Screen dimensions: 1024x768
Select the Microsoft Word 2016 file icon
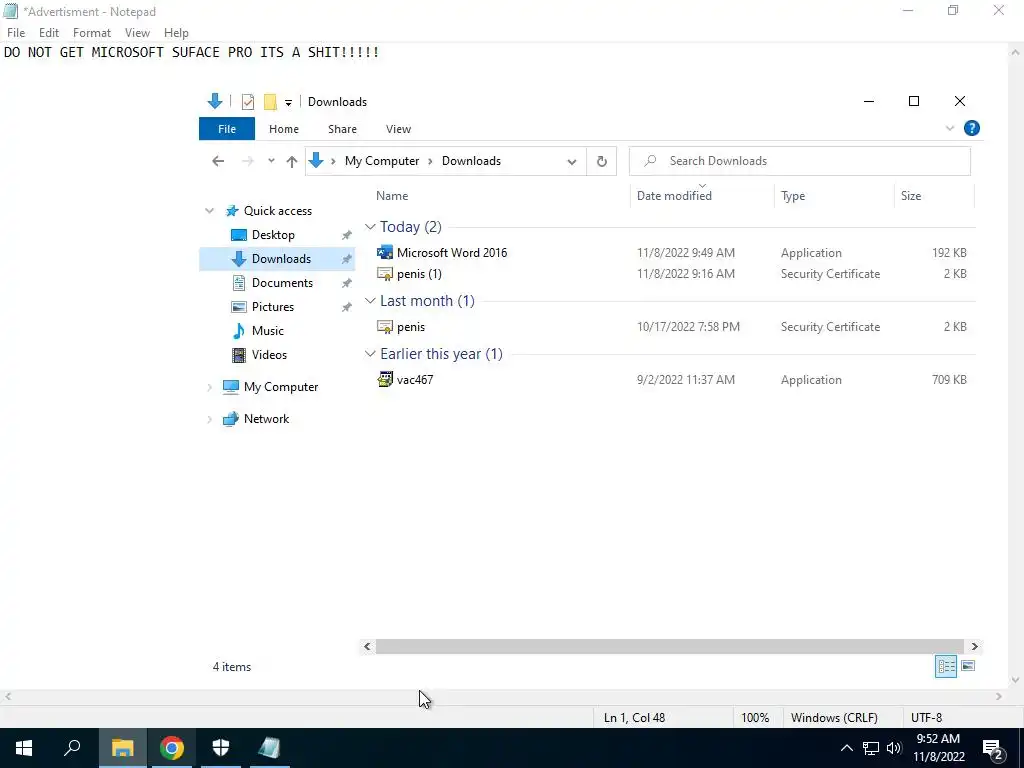click(385, 253)
